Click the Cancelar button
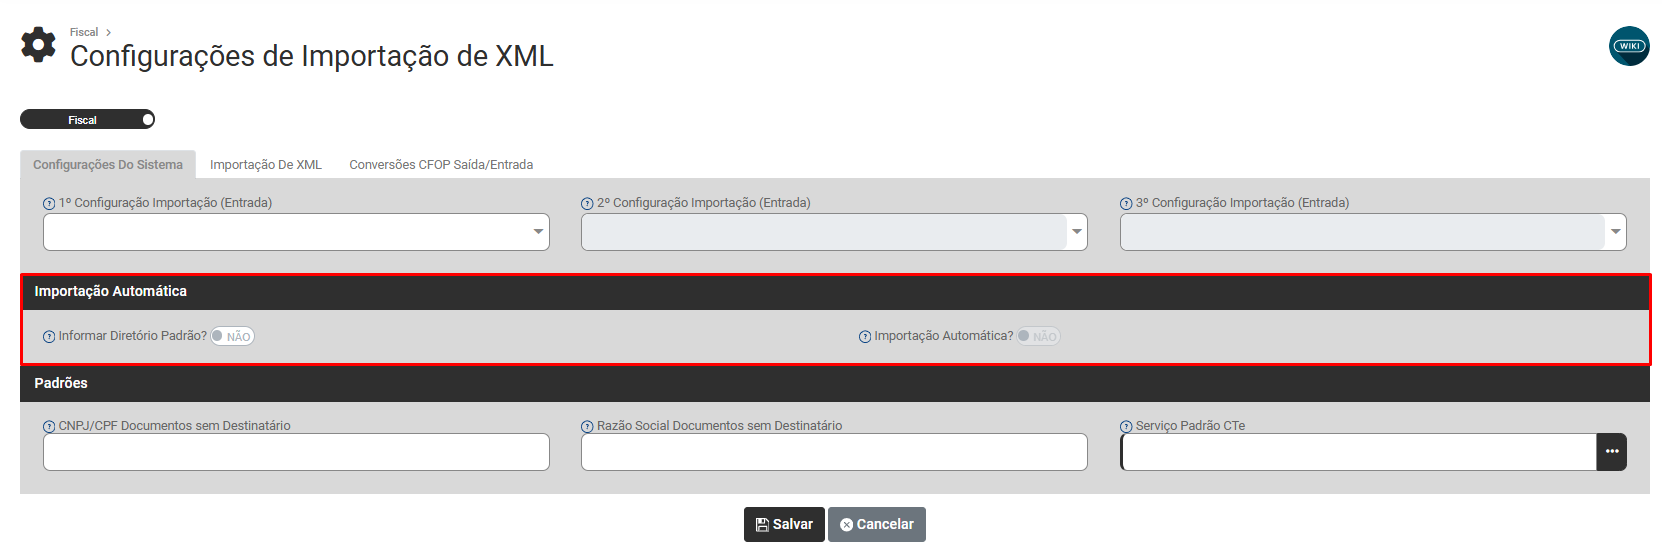Screen dimensions: 1662x550 (x=877, y=524)
